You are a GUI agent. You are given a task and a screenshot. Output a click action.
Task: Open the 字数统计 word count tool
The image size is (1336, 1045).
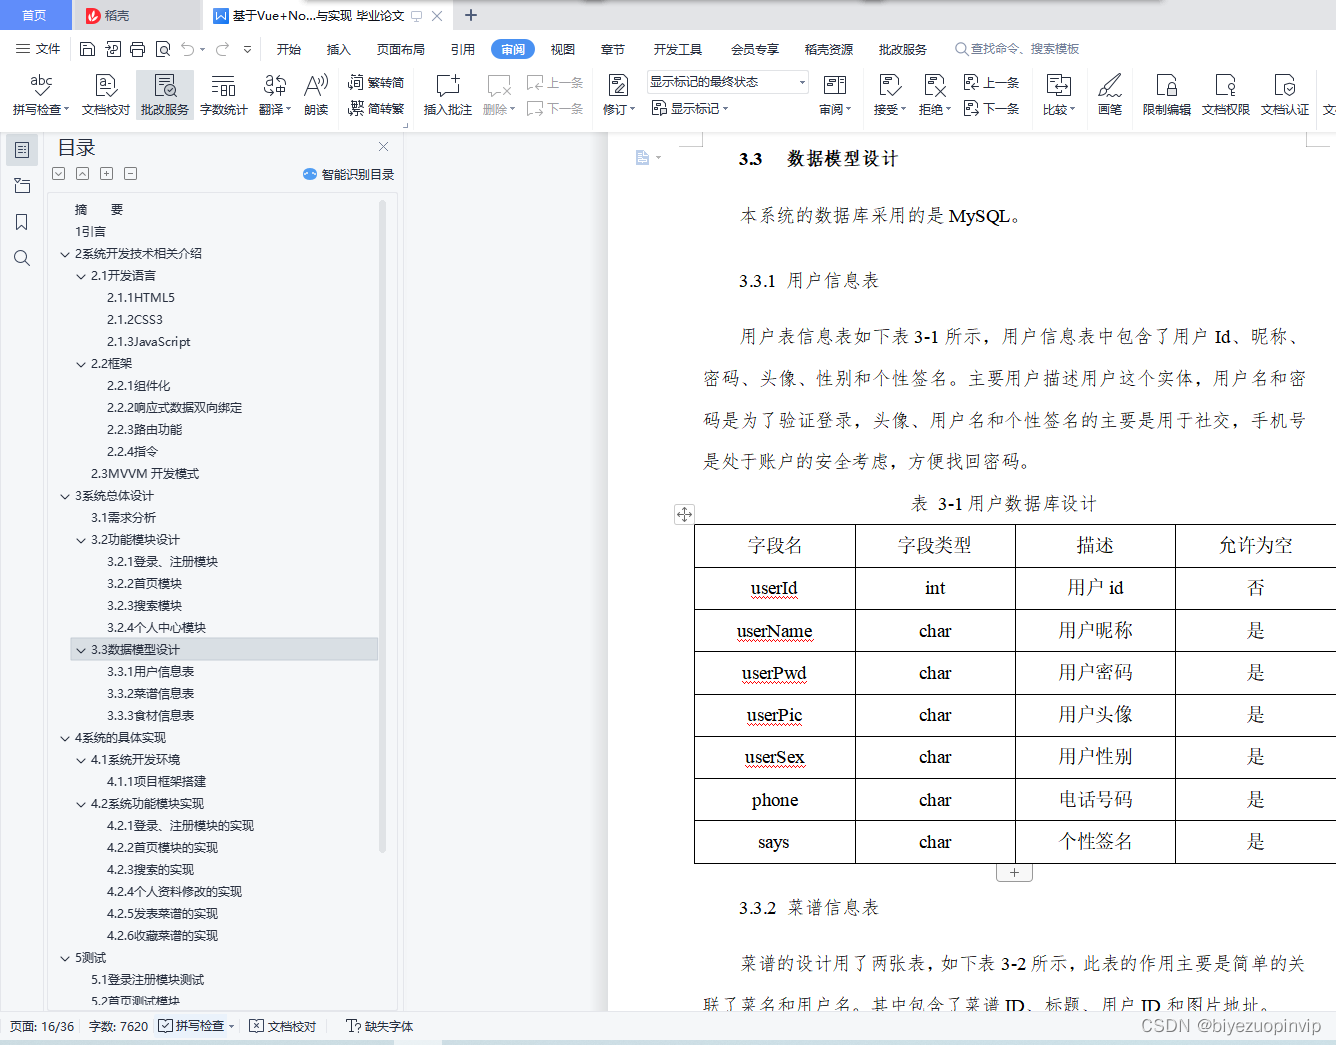pos(222,95)
